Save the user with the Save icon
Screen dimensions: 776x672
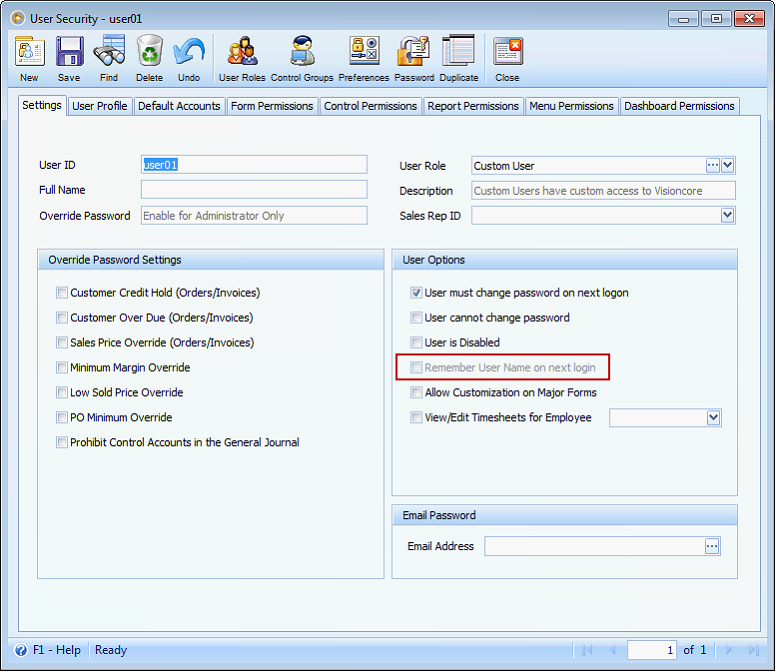tap(69, 59)
